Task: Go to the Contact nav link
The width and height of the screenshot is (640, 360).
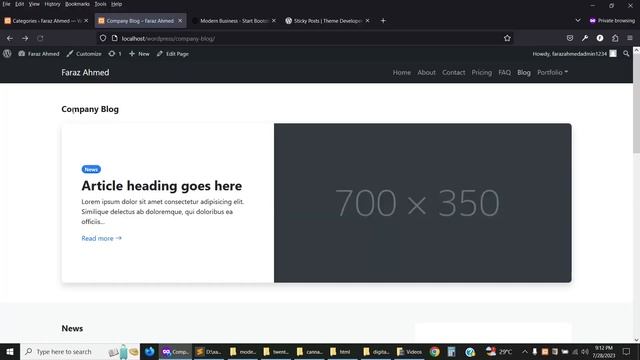Action: (x=453, y=72)
